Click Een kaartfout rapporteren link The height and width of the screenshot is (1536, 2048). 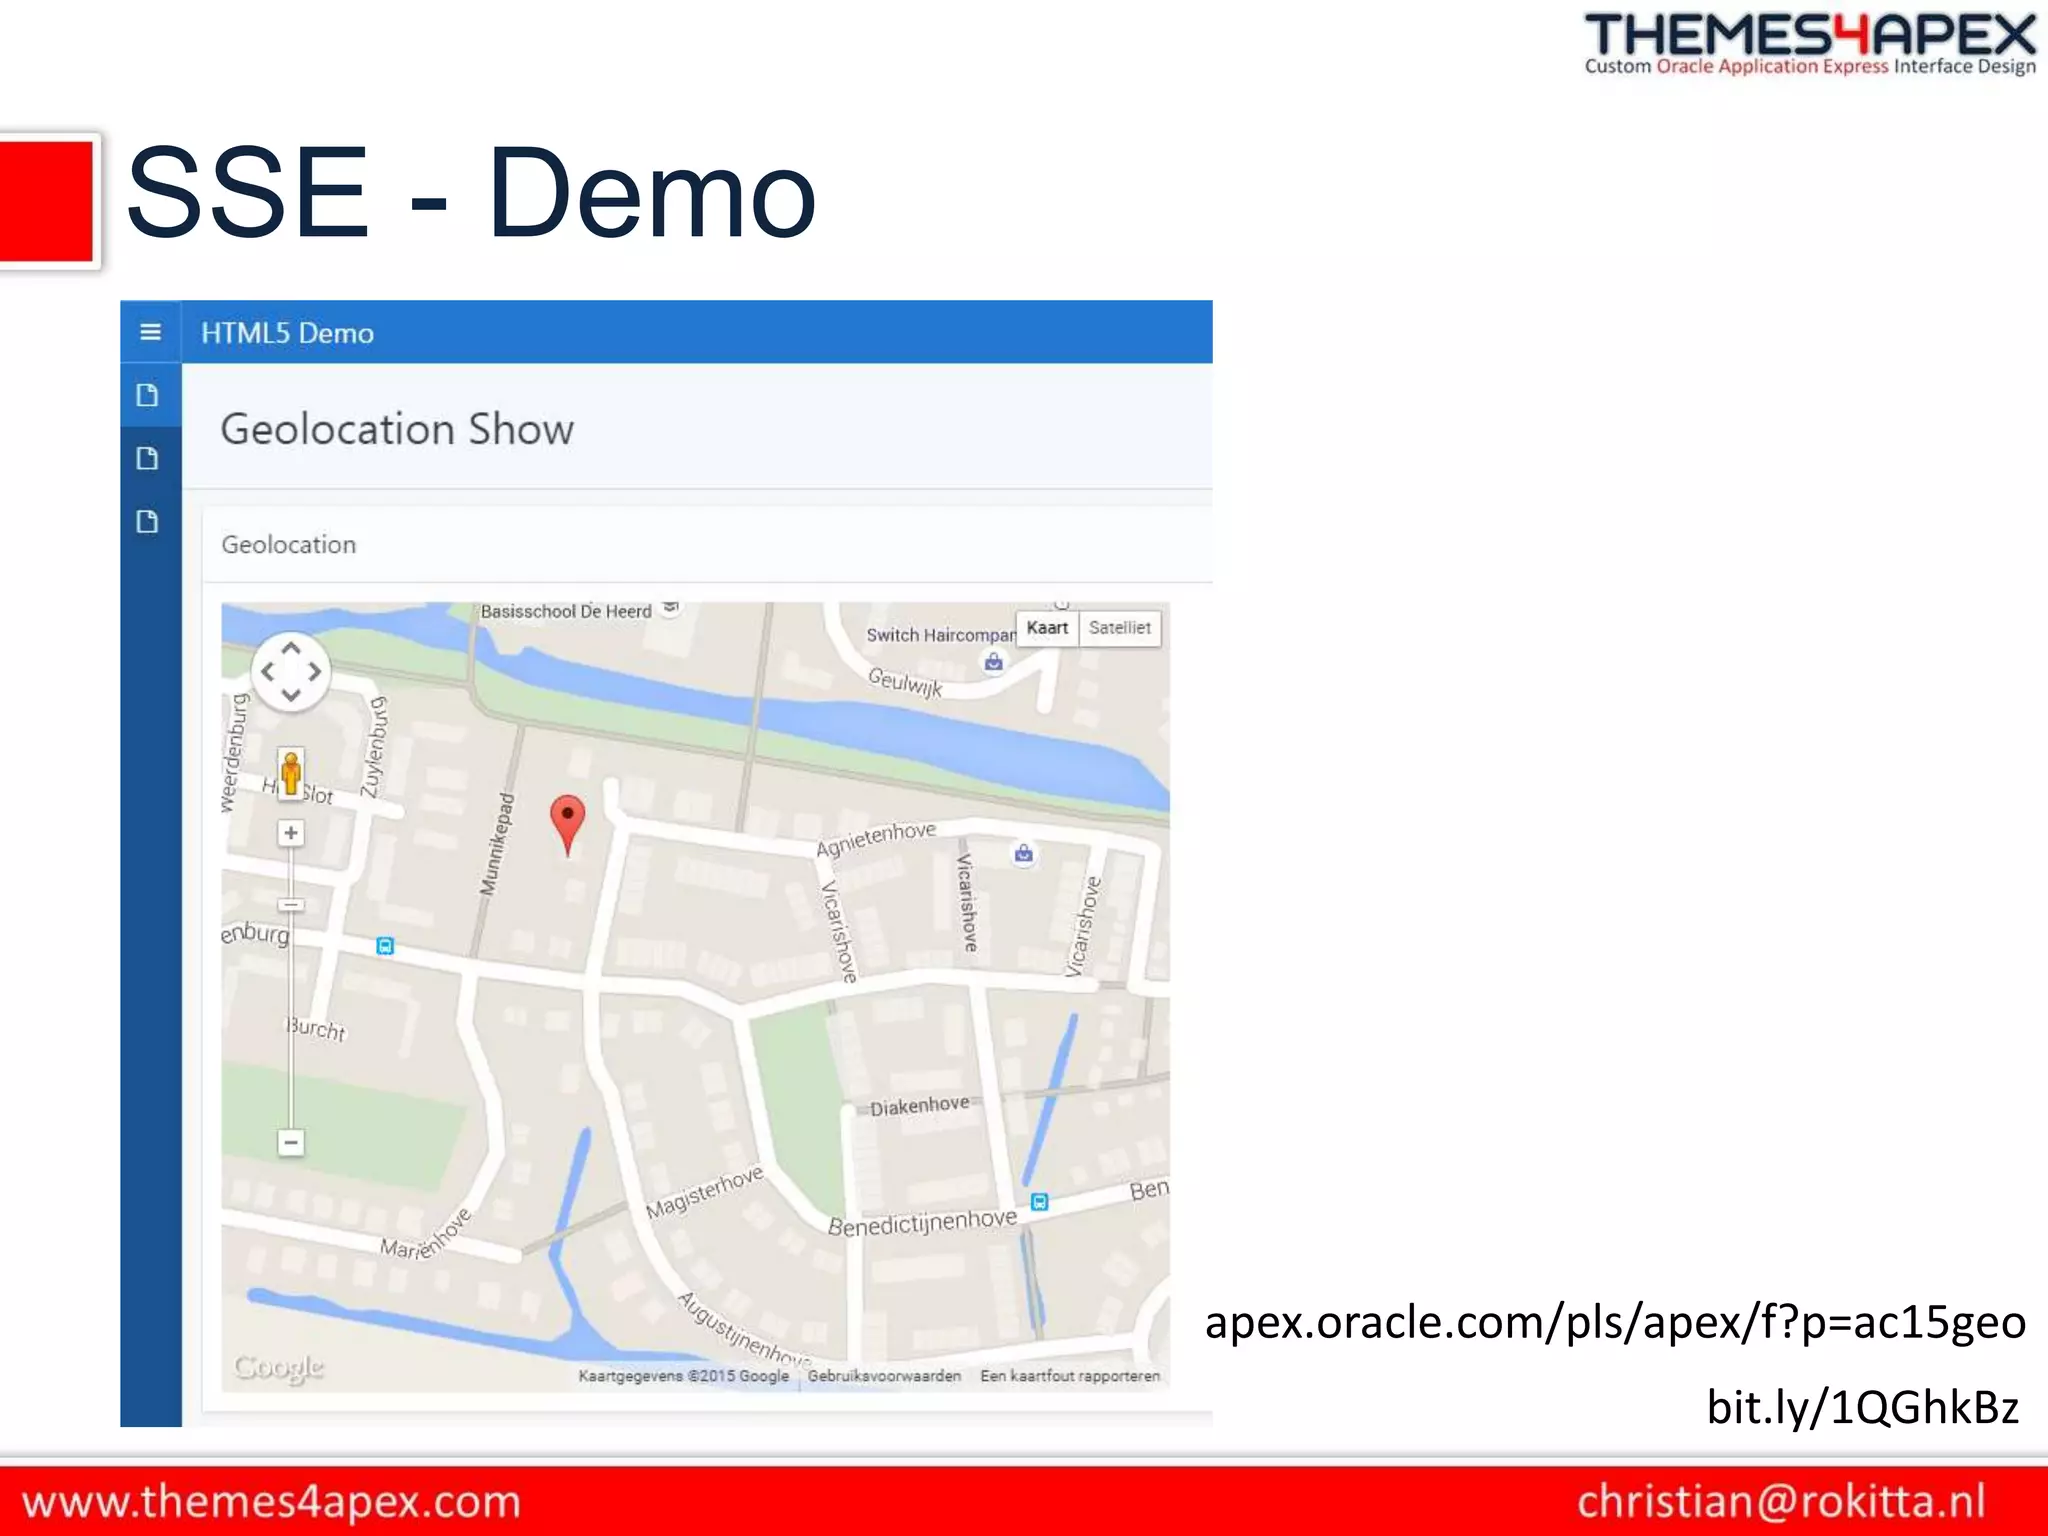pos(1070,1376)
